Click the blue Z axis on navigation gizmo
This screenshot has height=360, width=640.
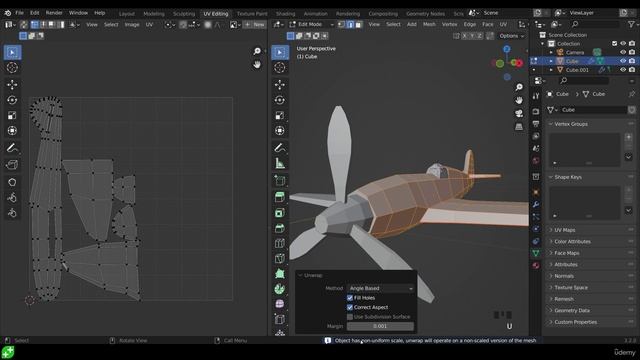[x=507, y=49]
